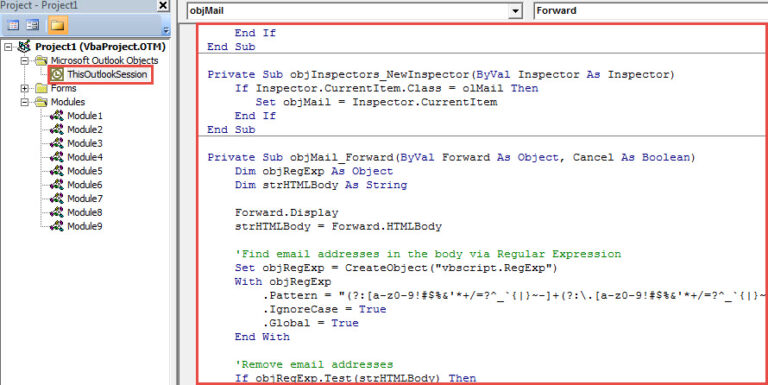Select Module6 in the project tree
The width and height of the screenshot is (768, 385).
[x=85, y=185]
